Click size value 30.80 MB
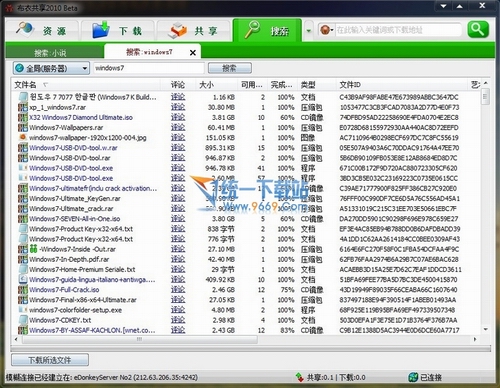 221,107
